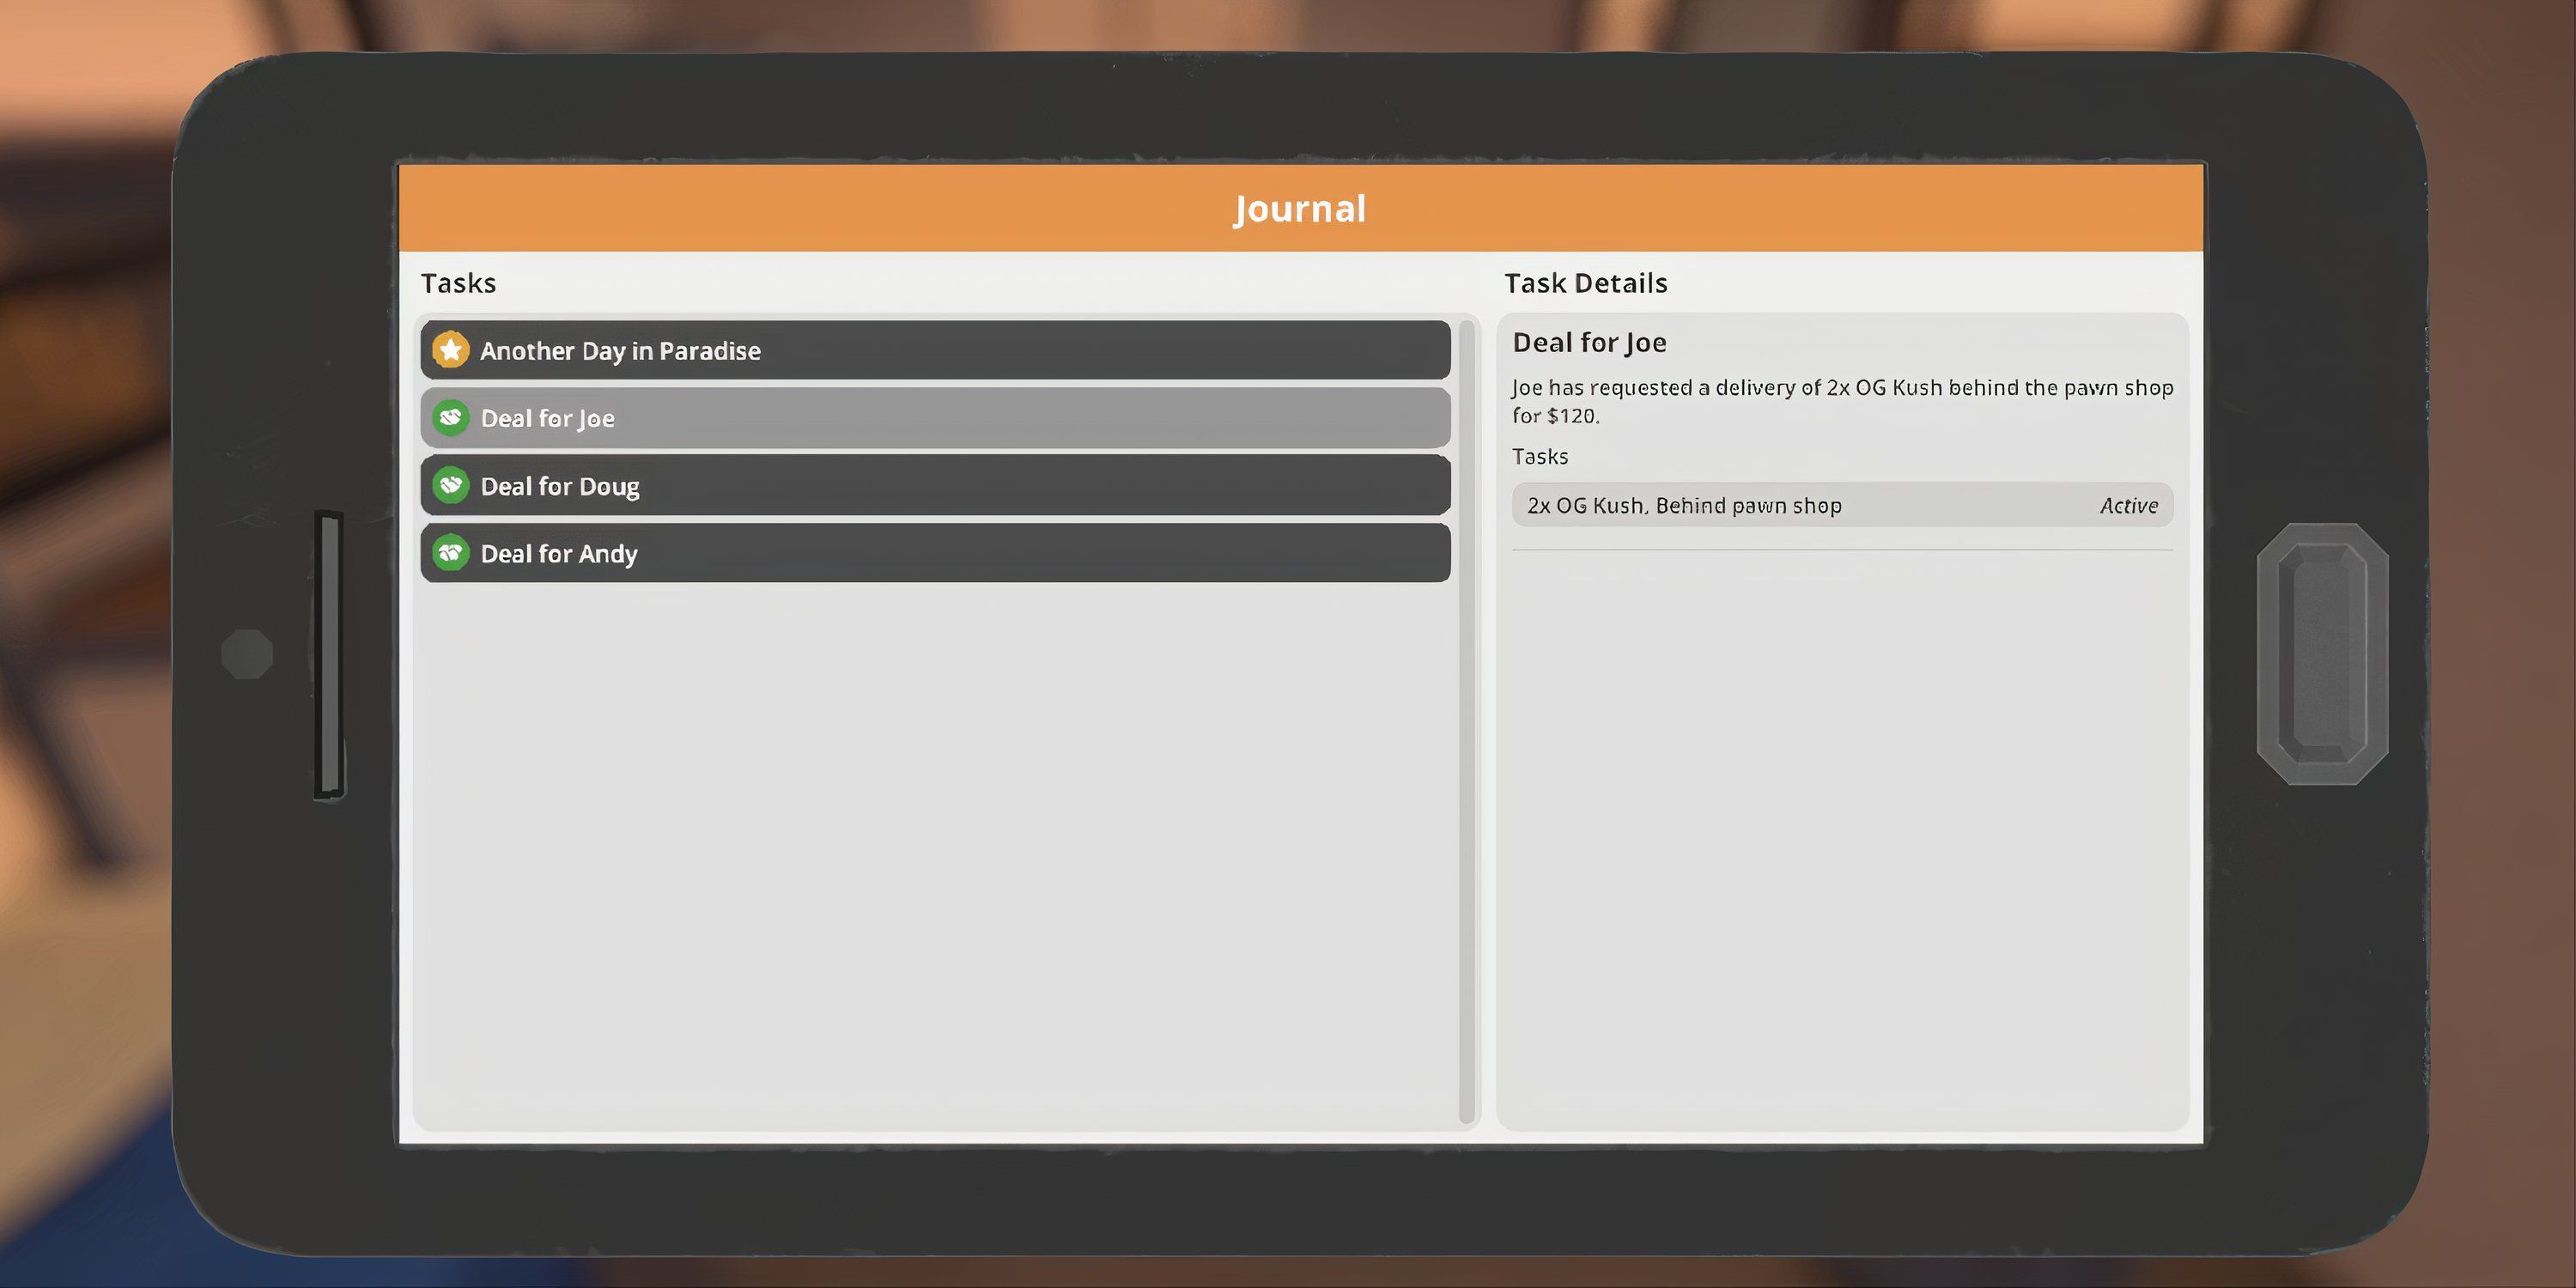Click the star icon of Another Day in Paradise
2576x1288 pixels.
click(x=451, y=350)
